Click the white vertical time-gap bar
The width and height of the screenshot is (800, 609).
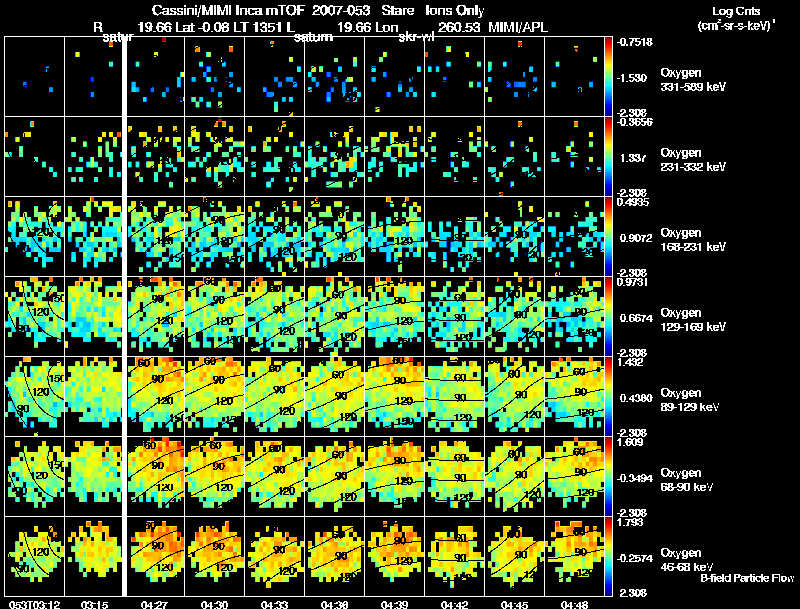[x=124, y=316]
